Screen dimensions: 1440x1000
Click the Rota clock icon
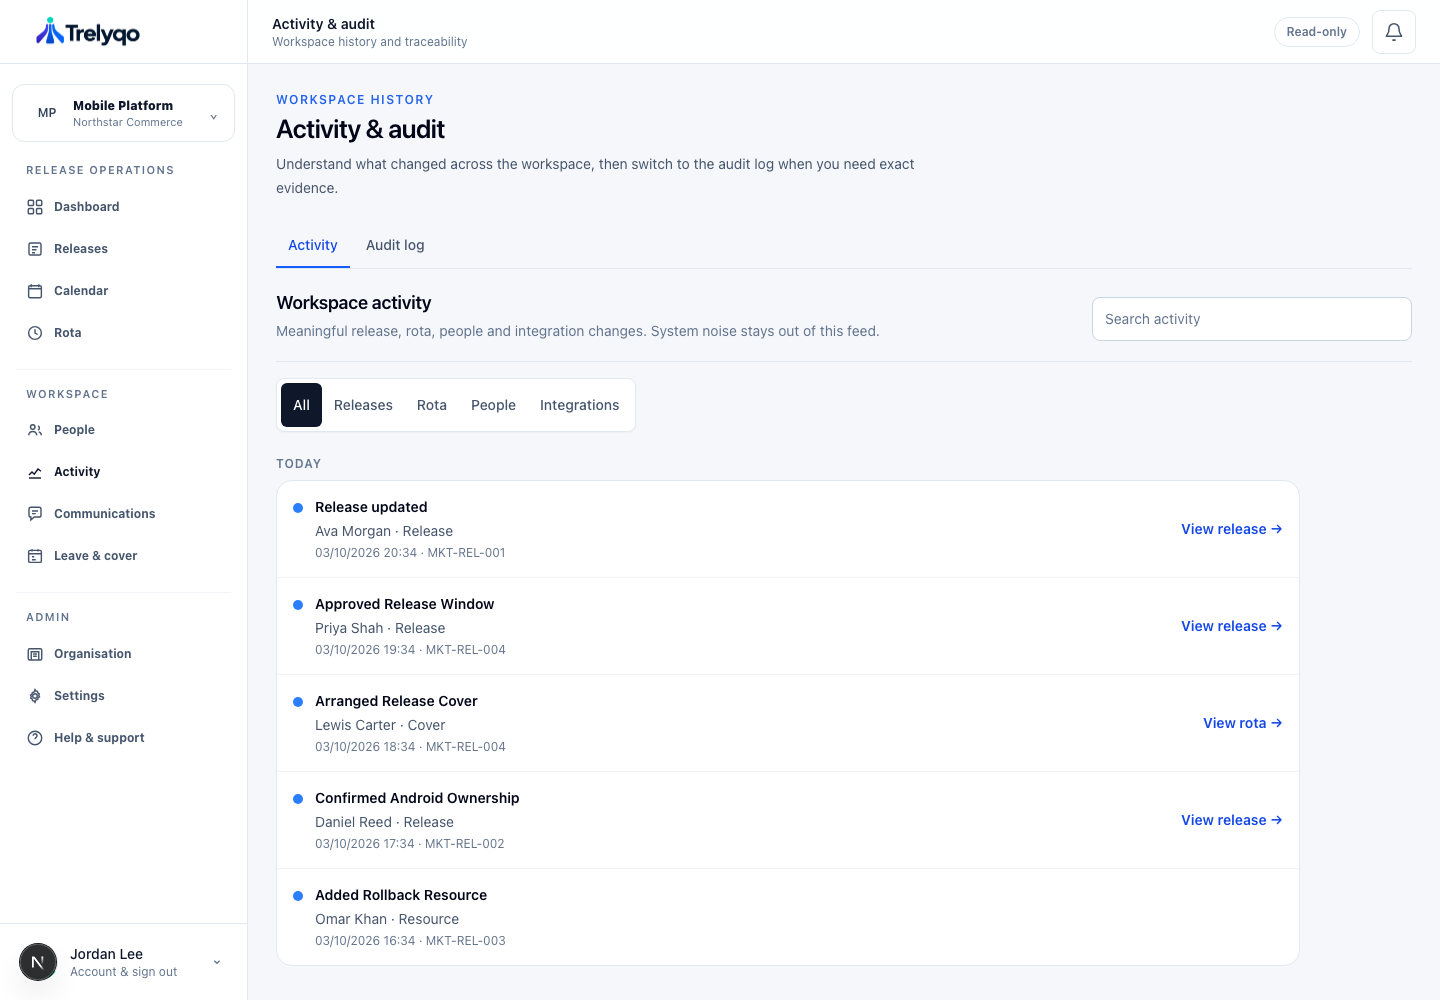(35, 333)
